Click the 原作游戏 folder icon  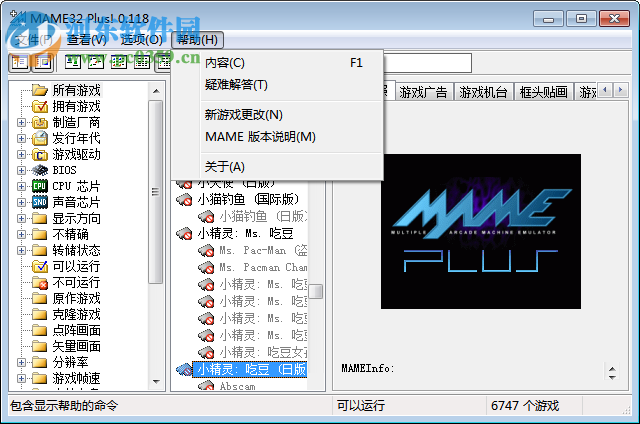(x=40, y=298)
